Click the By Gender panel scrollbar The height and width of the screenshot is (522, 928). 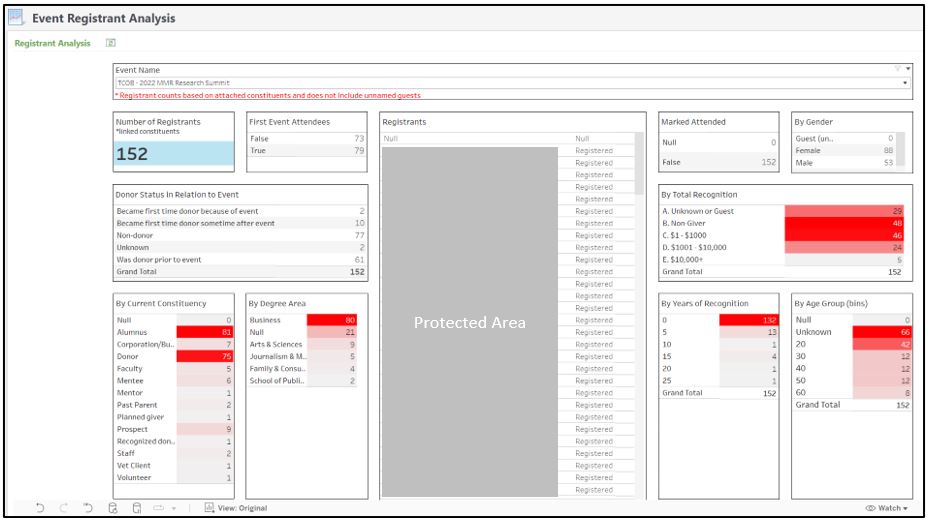[901, 149]
